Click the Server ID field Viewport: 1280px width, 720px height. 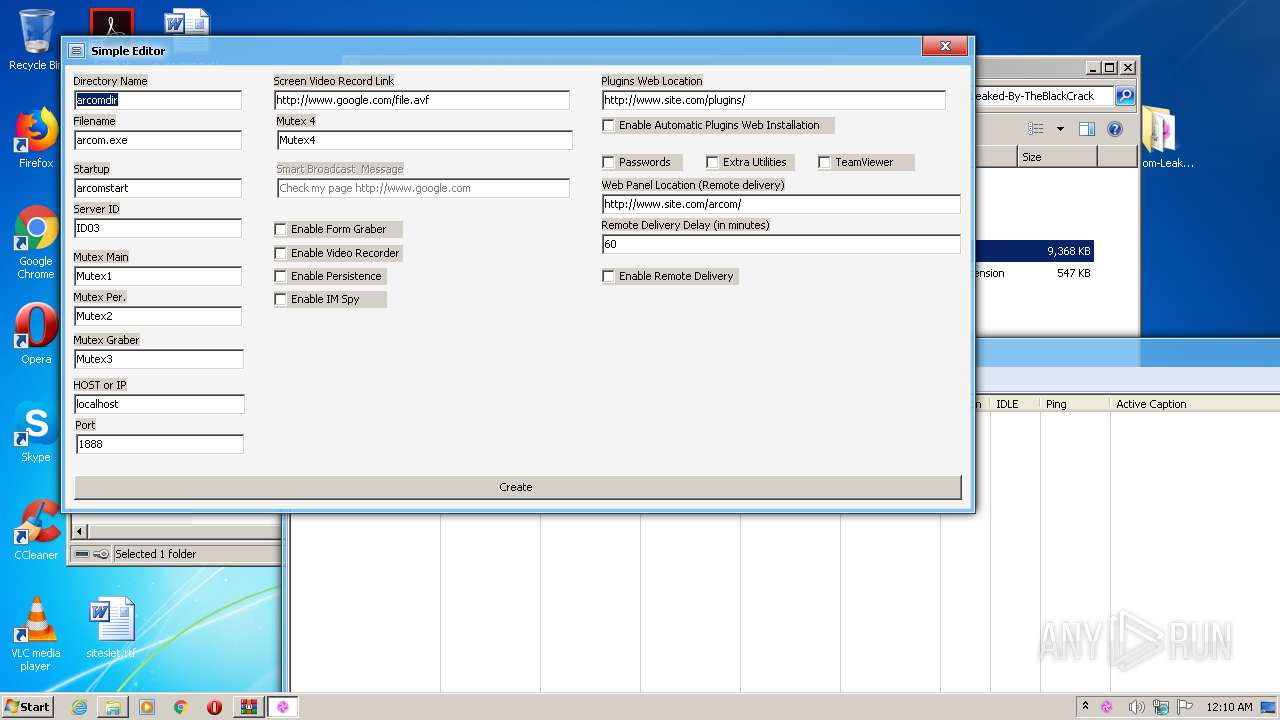click(158, 228)
